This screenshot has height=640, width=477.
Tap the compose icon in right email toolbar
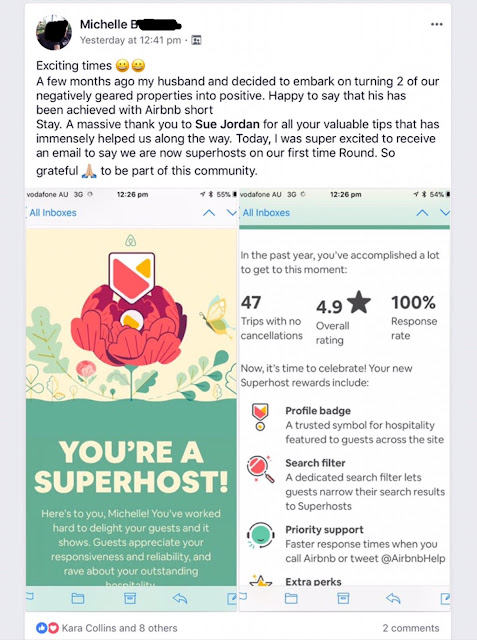click(445, 598)
